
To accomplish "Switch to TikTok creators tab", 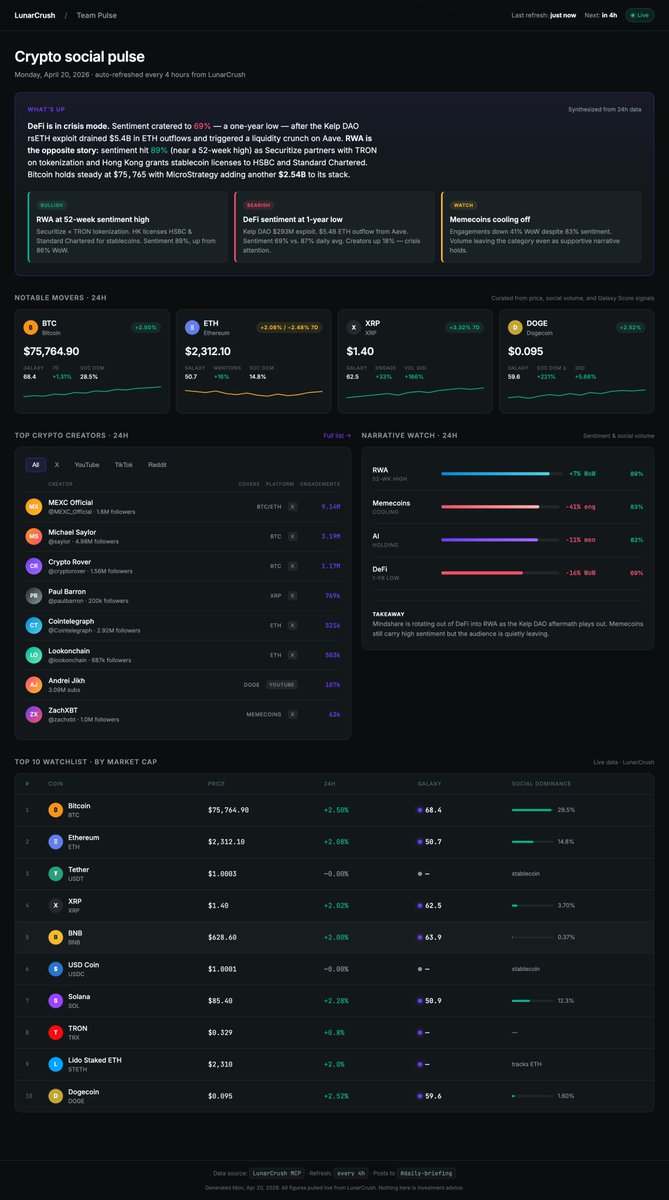I will click(124, 465).
